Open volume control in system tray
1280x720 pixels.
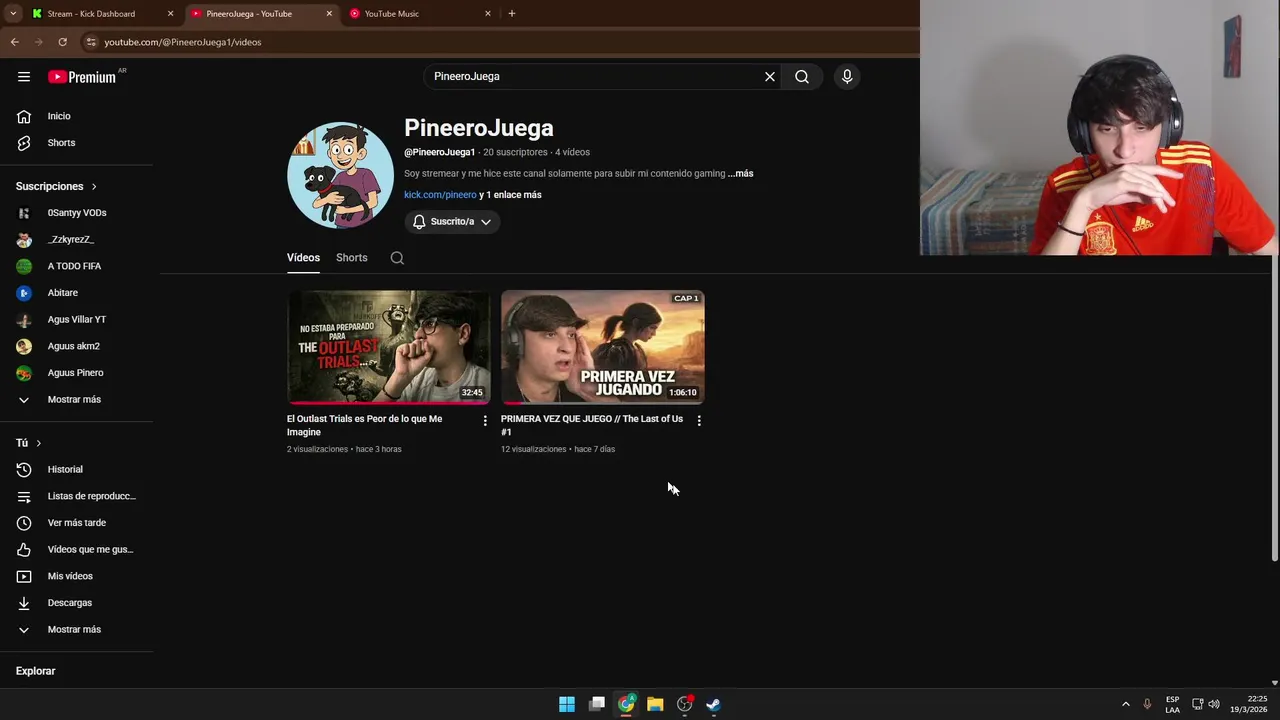pos(1214,704)
